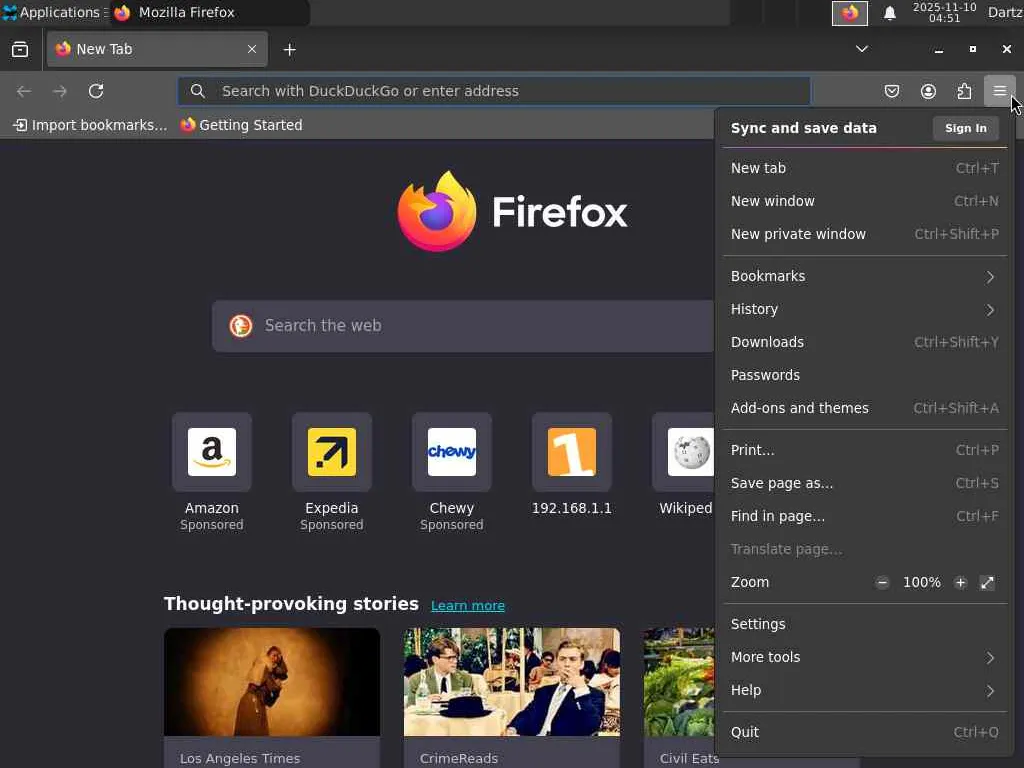Increase zoom with the plus button
Viewport: 1024px width, 768px height.
pyautogui.click(x=959, y=583)
